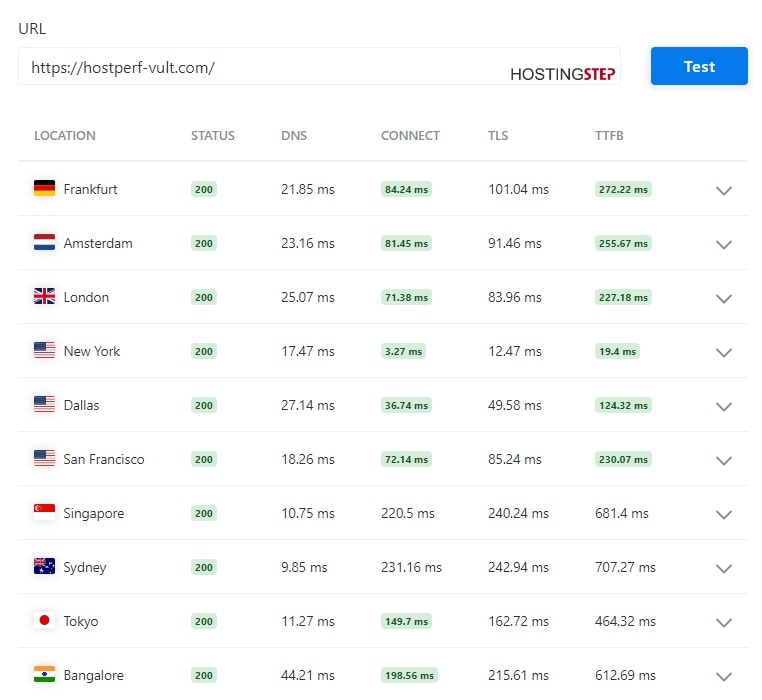Select the LOCATION column header
This screenshot has width=762, height=700.
pos(65,136)
